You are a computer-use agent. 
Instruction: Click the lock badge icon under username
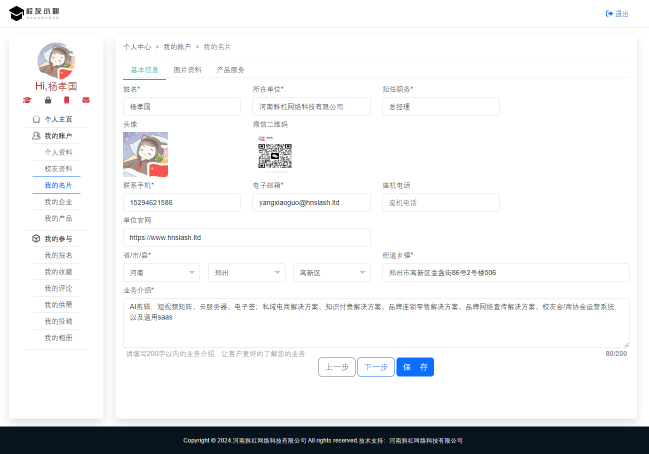pyautogui.click(x=48, y=100)
